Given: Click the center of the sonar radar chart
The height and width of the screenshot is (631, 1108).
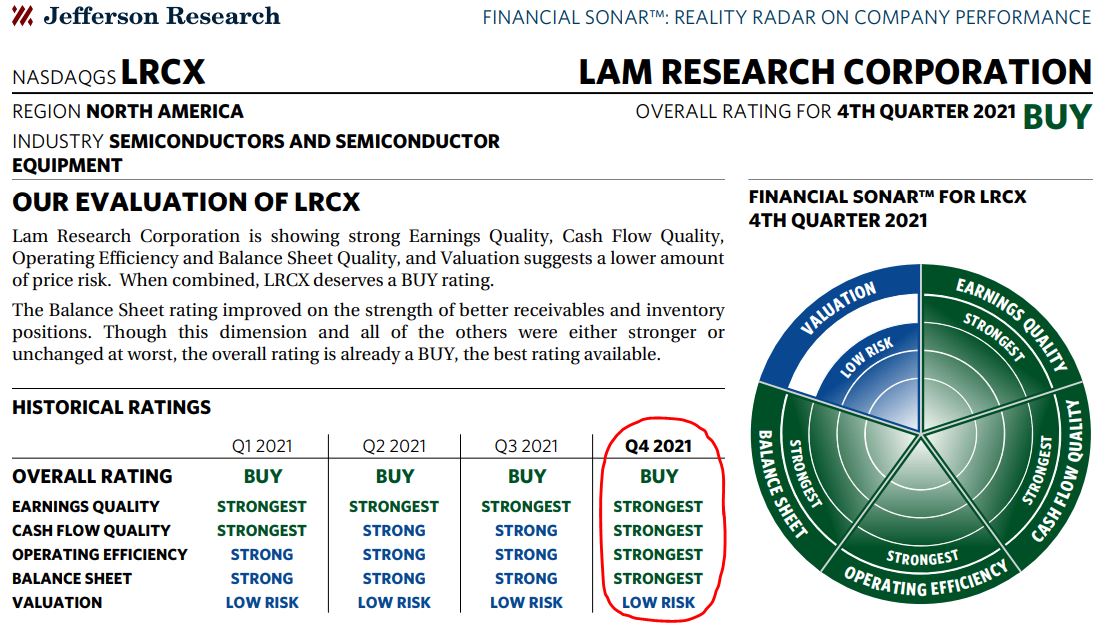Looking at the screenshot, I should pyautogui.click(x=921, y=434).
